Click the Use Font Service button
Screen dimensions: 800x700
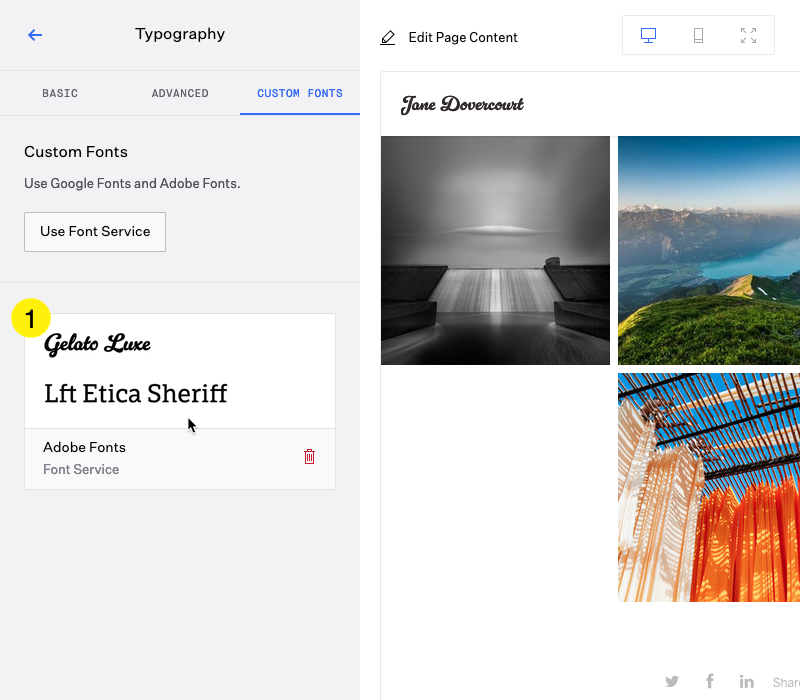tap(95, 232)
